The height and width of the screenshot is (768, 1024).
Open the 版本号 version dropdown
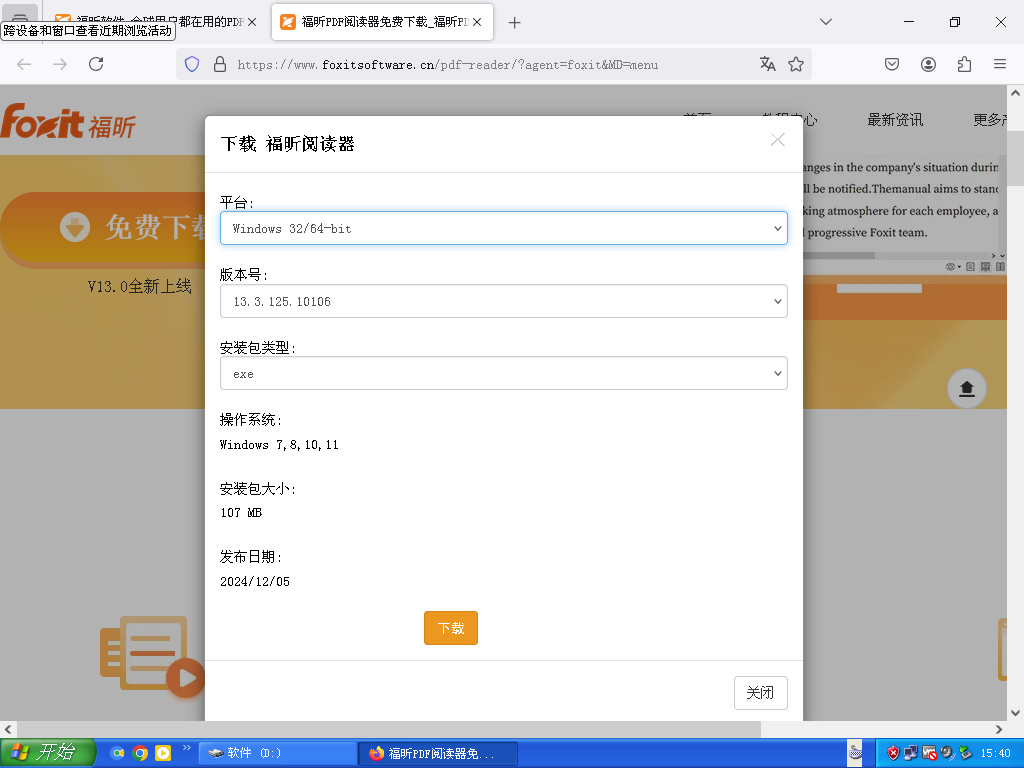(x=503, y=301)
